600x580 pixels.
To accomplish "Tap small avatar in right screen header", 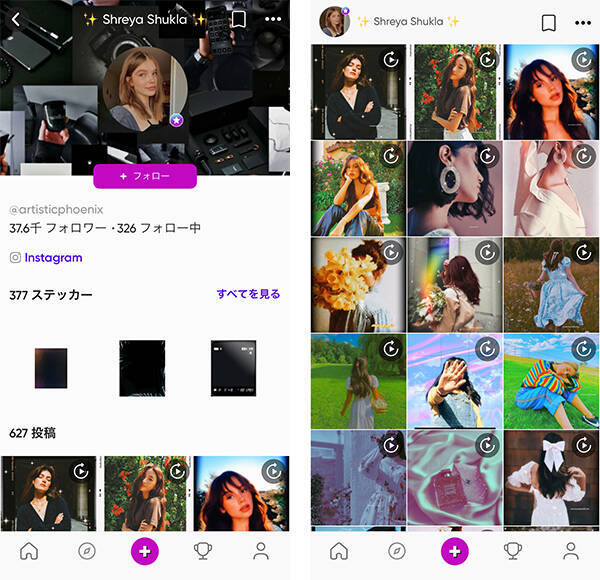I will [x=334, y=22].
